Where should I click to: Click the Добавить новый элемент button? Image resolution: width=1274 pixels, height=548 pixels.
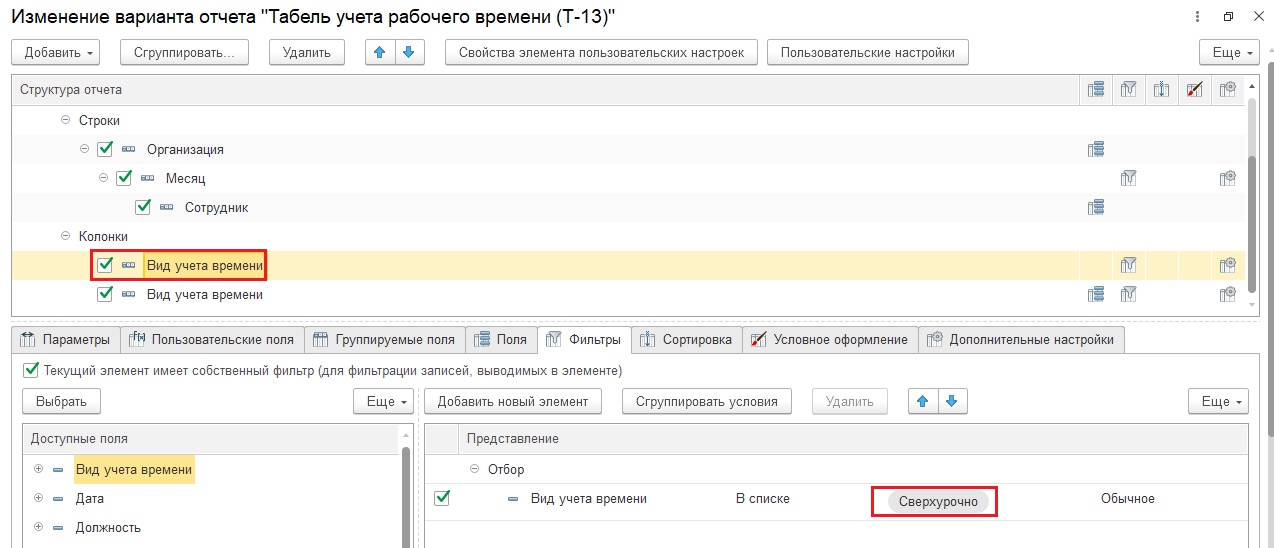(x=513, y=401)
